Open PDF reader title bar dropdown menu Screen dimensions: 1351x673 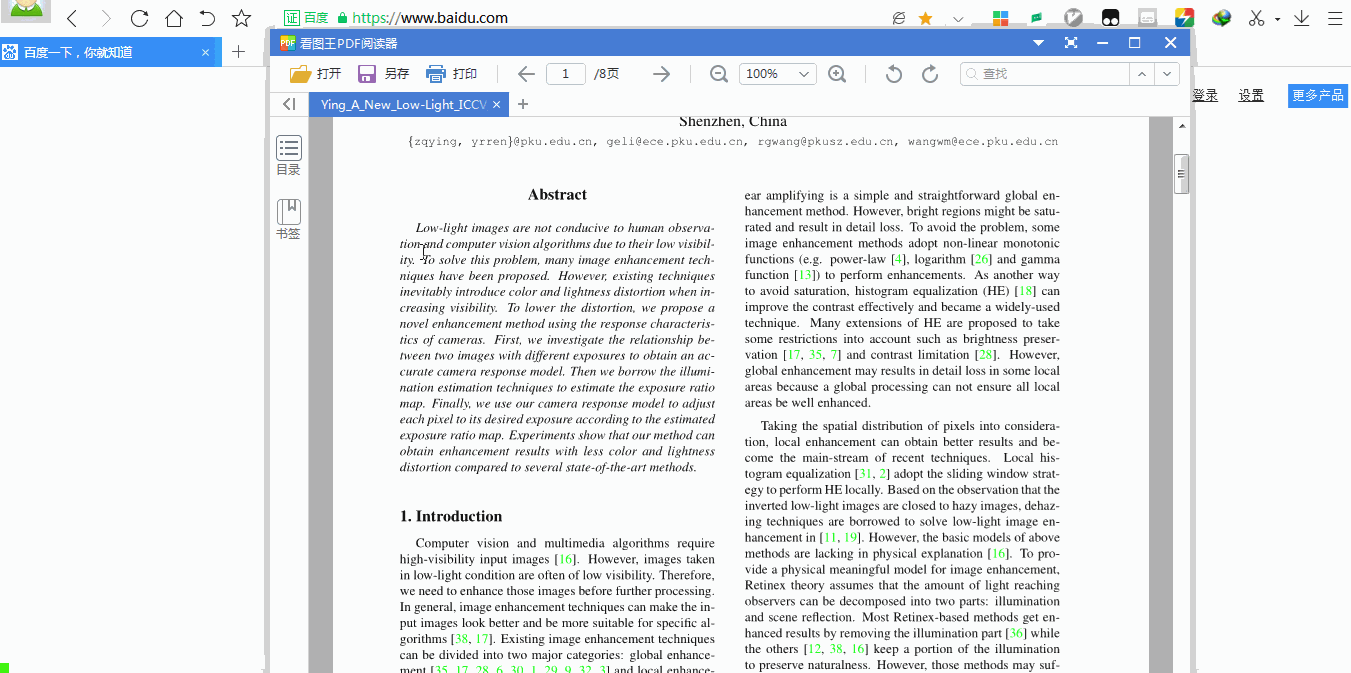[x=1038, y=43]
